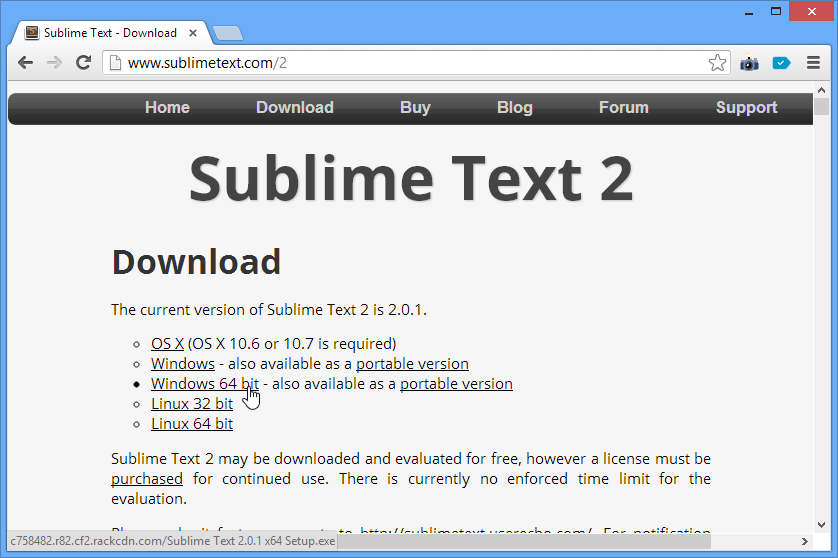Image resolution: width=838 pixels, height=558 pixels.
Task: Open the Blog nav item
Action: [515, 107]
